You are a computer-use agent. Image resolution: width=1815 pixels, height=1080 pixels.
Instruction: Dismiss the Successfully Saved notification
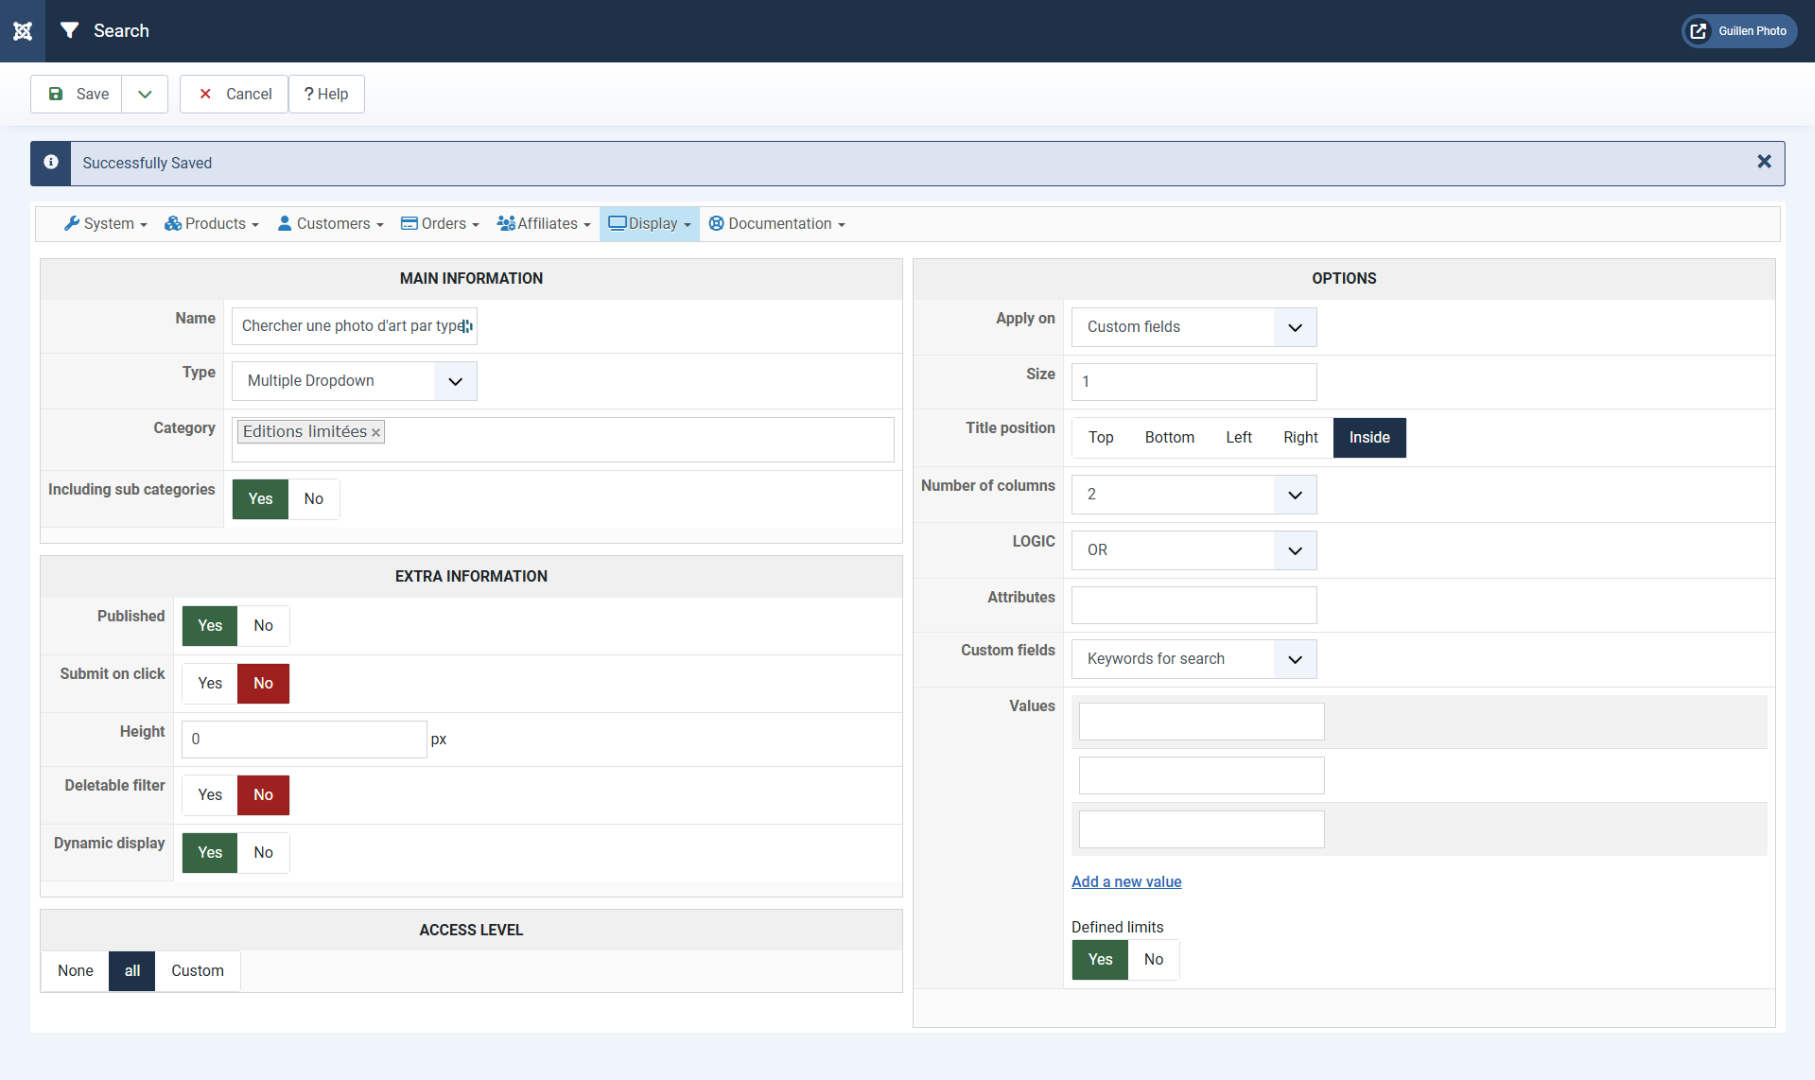1763,162
